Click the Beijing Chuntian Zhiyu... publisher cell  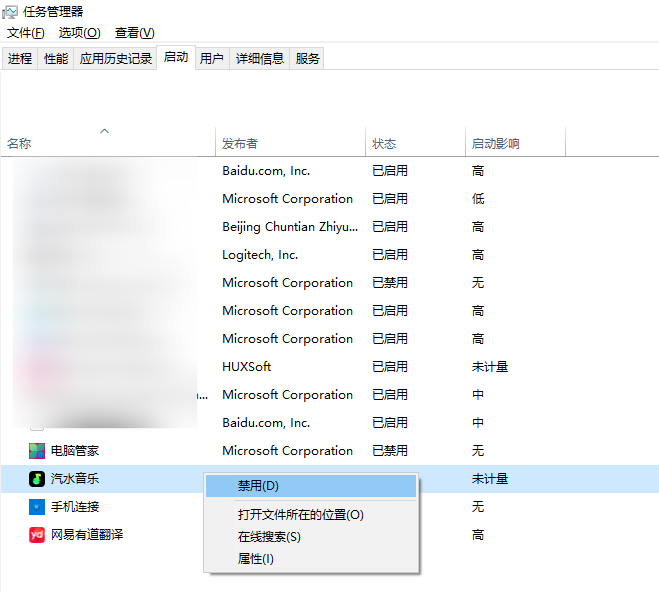(x=290, y=227)
